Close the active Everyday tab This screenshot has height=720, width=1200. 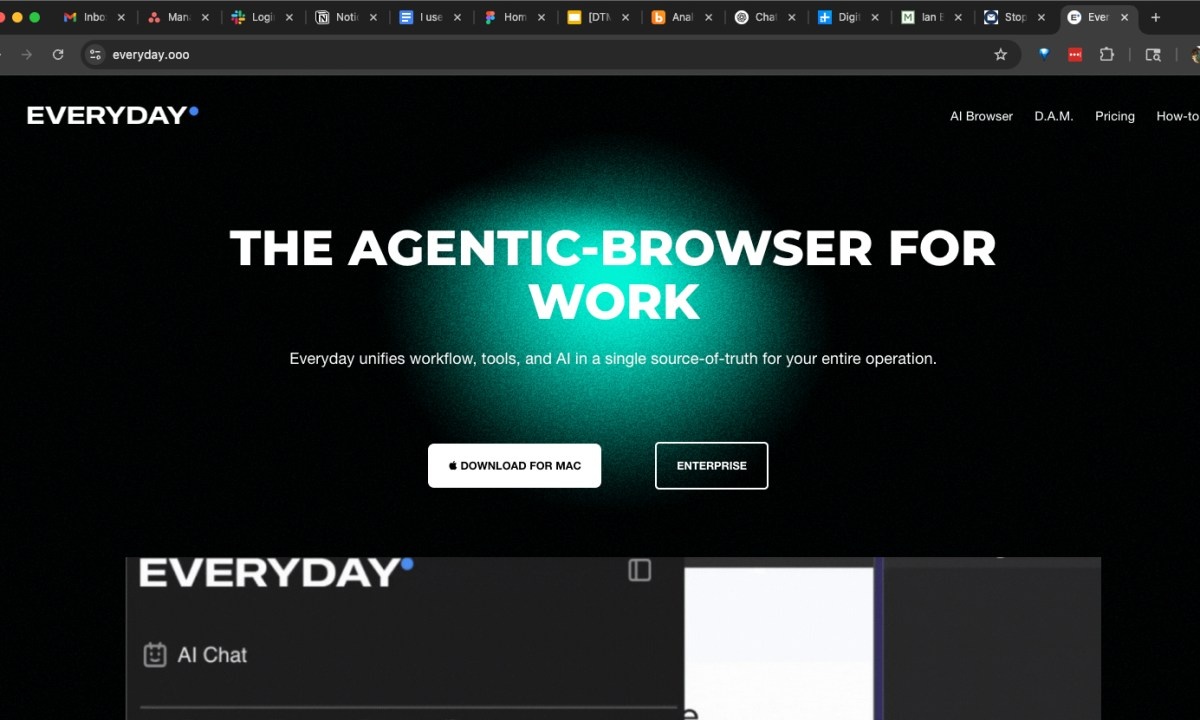tap(1126, 17)
